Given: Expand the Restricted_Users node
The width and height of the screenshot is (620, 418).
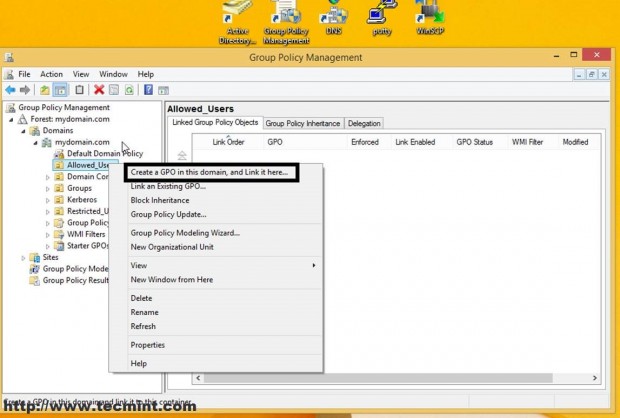Looking at the screenshot, I should (x=48, y=212).
